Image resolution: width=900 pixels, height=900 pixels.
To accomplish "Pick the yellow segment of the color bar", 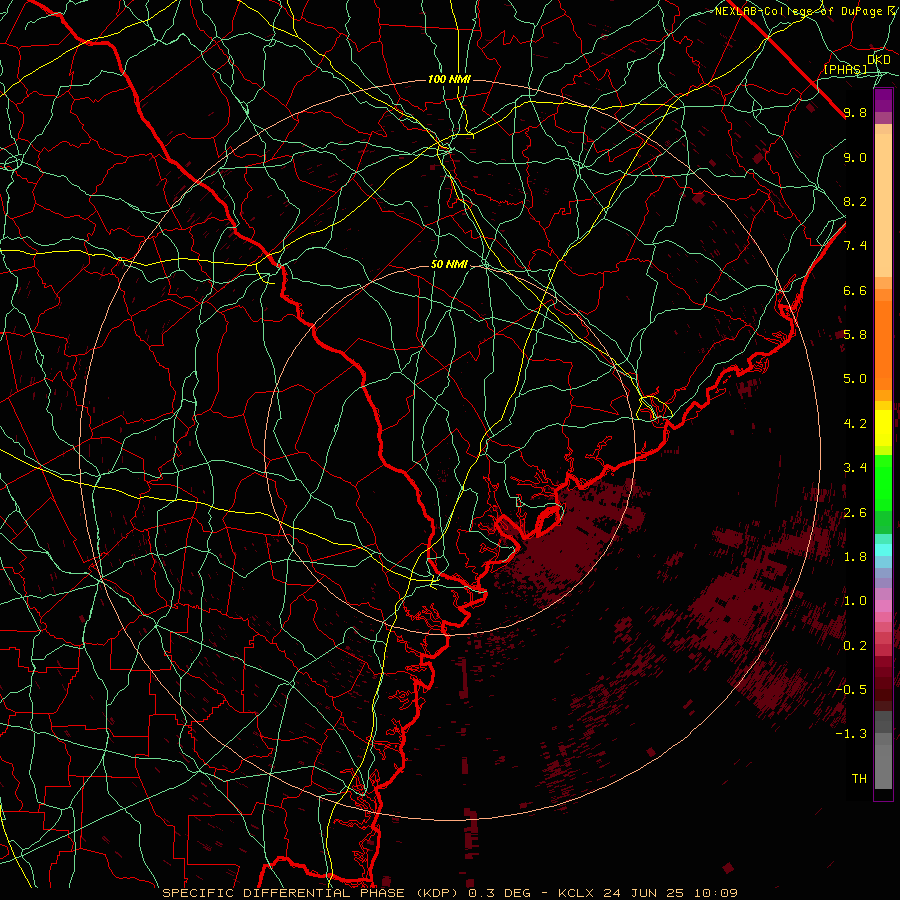I will 883,428.
